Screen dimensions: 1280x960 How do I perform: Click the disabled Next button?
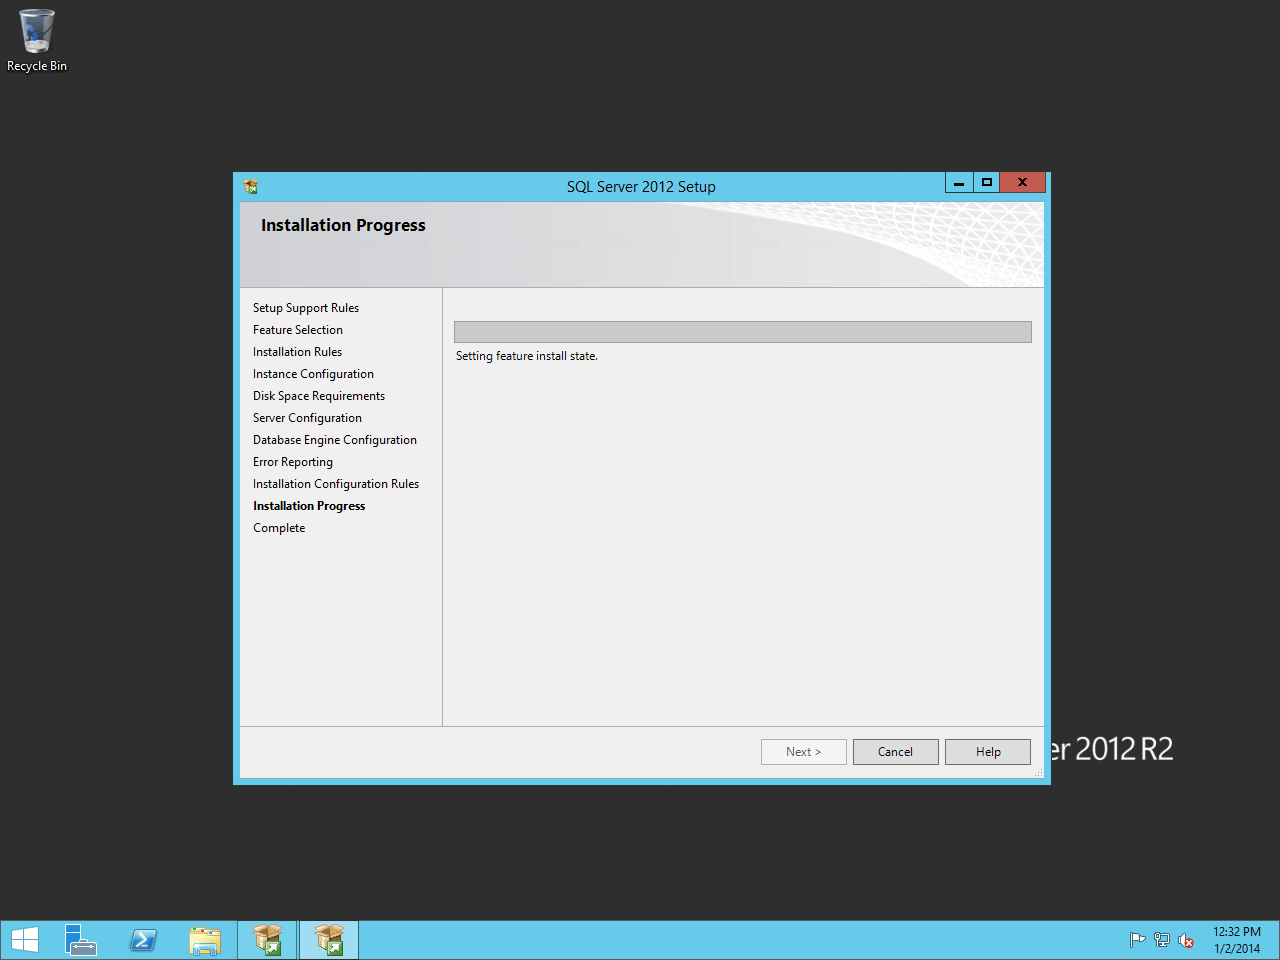803,752
